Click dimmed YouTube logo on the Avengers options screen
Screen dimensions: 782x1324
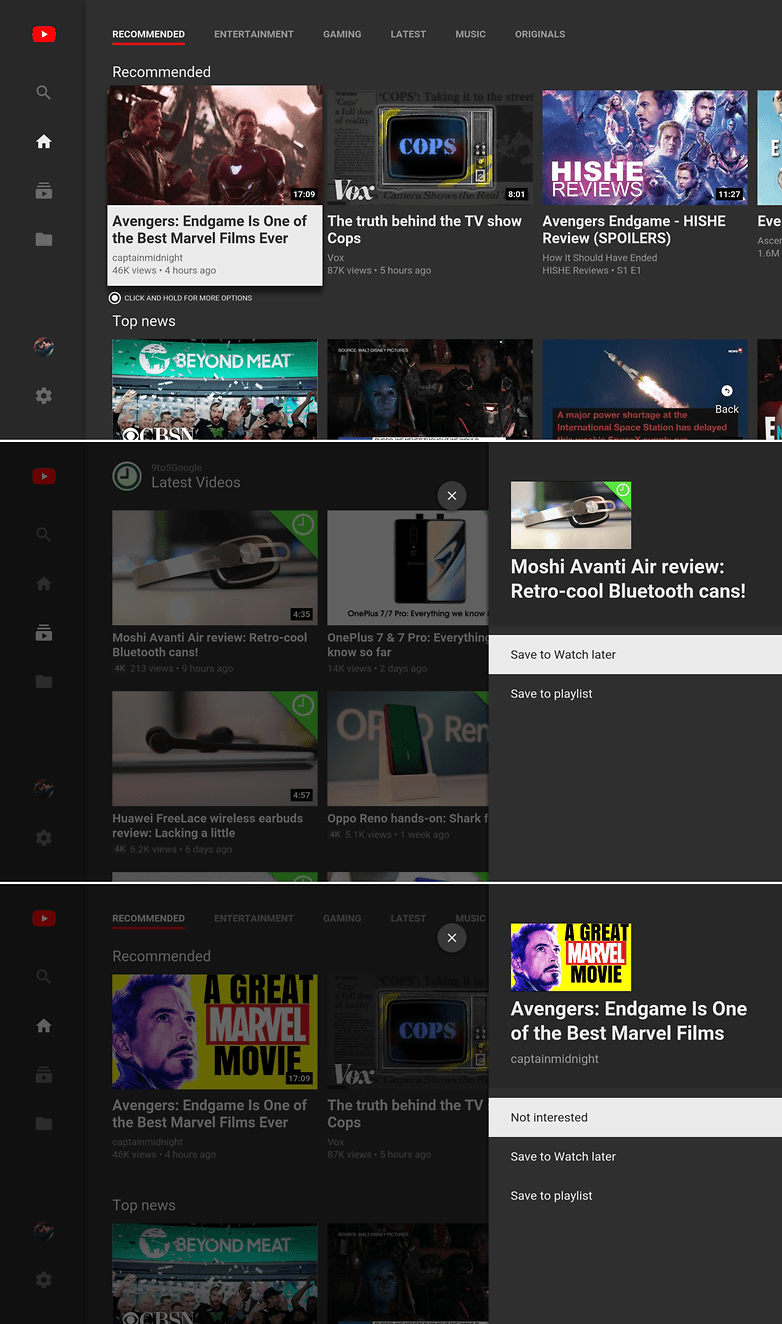(x=43, y=918)
